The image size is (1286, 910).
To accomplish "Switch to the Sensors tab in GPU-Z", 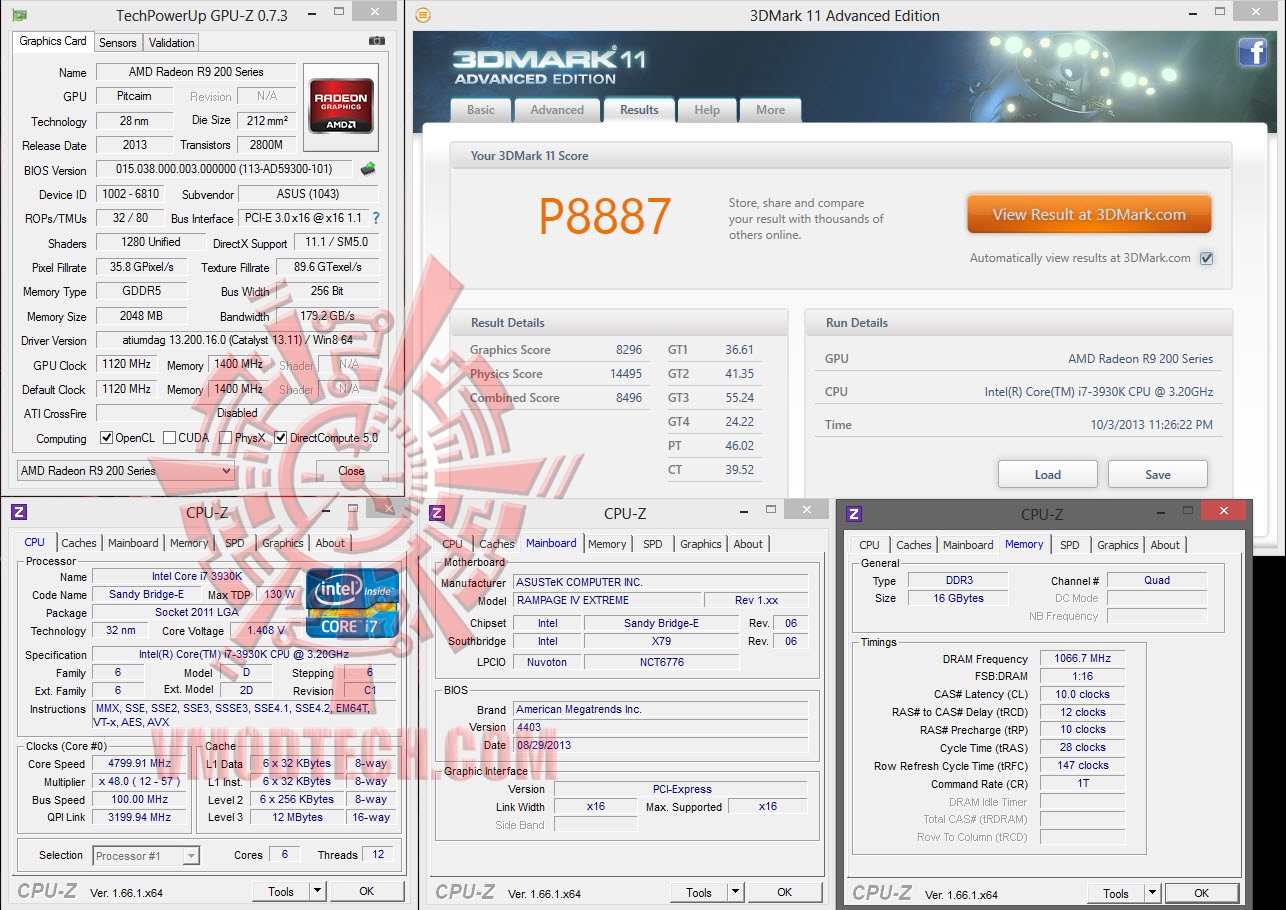I will (118, 42).
